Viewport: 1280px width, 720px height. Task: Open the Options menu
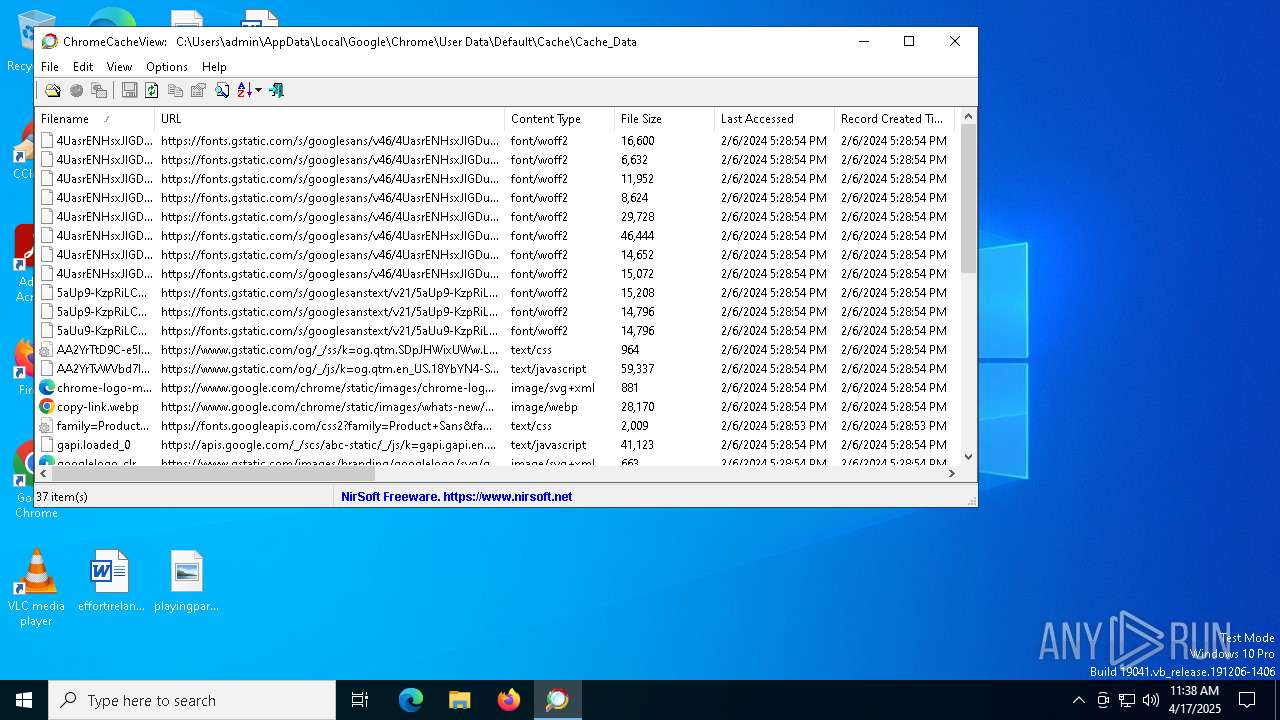tap(167, 67)
